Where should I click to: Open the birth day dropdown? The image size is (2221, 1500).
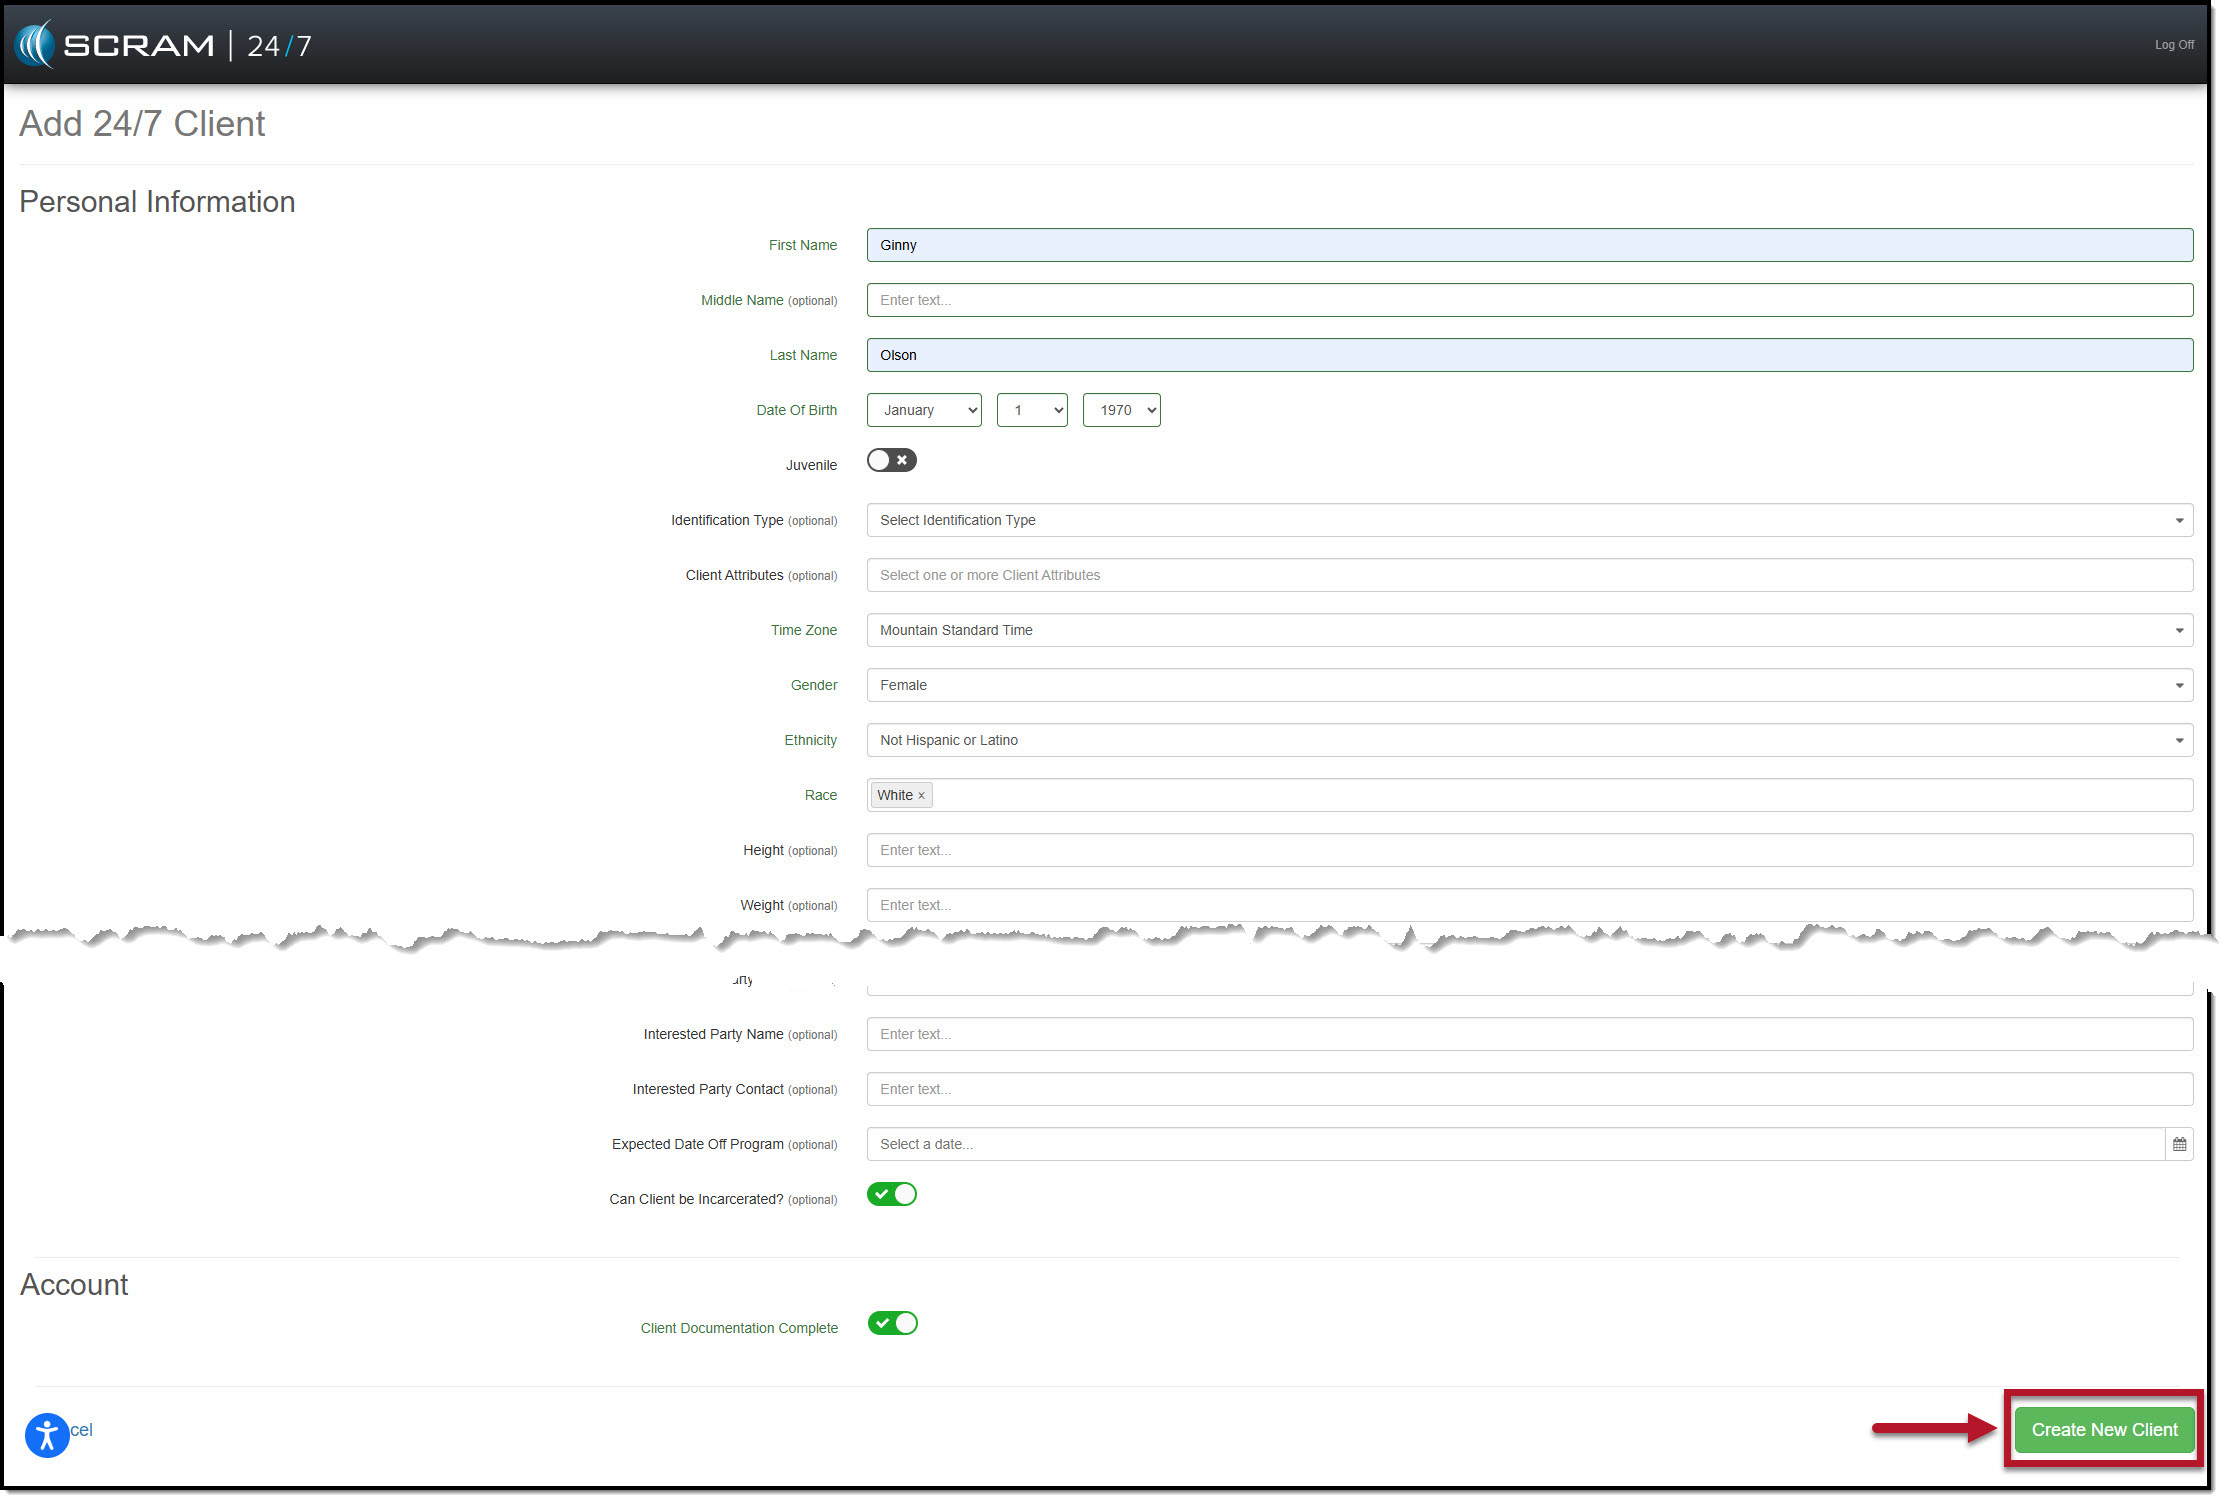pyautogui.click(x=1032, y=410)
